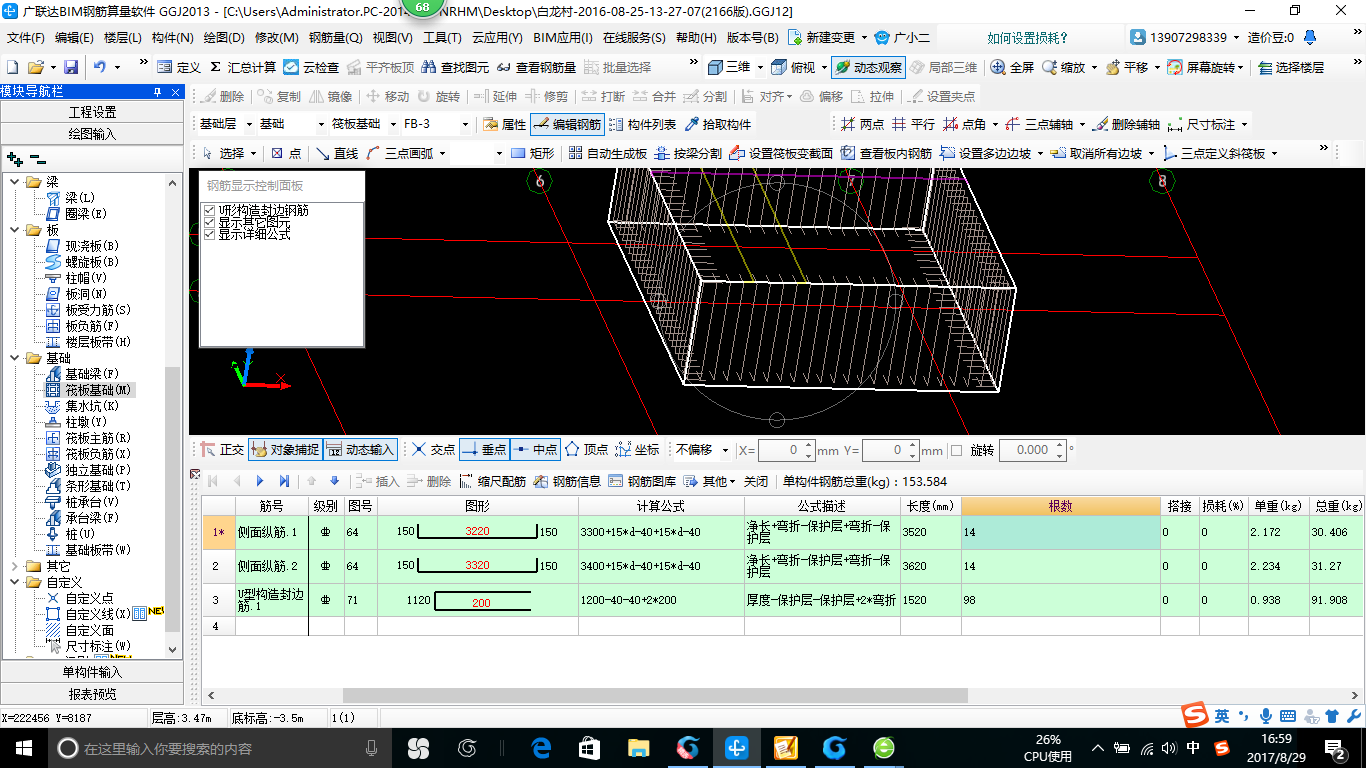Screen dimensions: 1366x768
Task: Click the rotation angle input field
Action: [x=1032, y=450]
